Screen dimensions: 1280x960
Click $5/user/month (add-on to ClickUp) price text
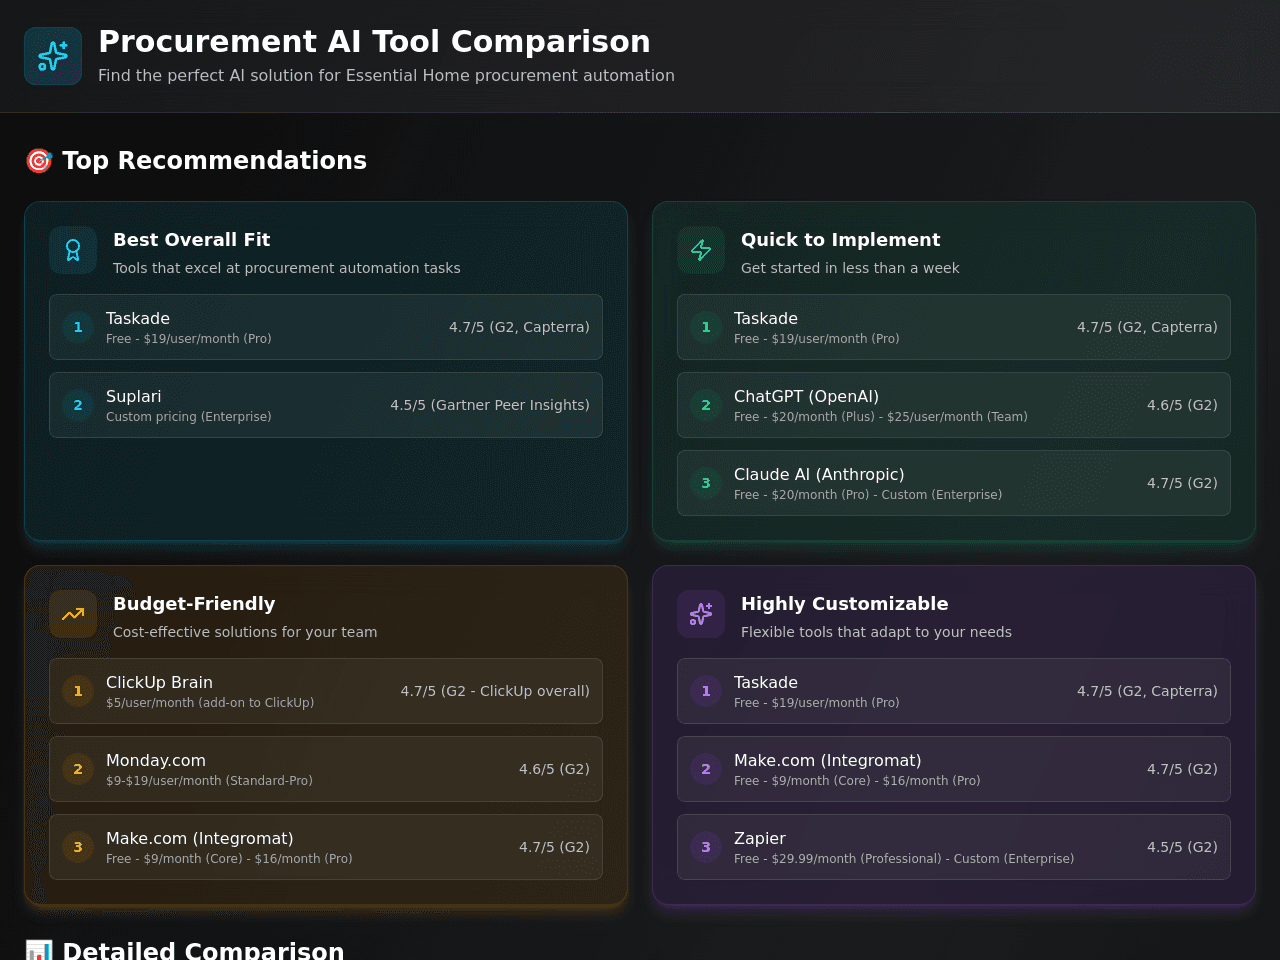pyautogui.click(x=210, y=703)
